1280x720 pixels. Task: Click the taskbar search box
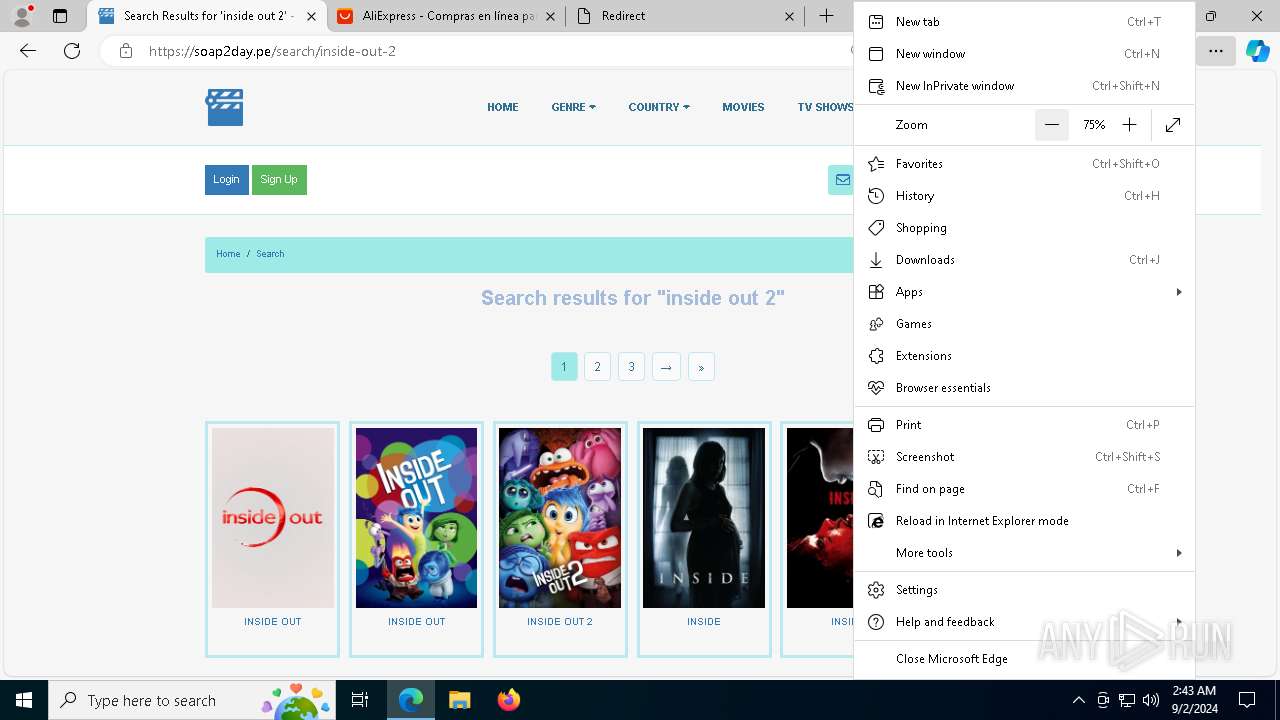click(x=192, y=700)
